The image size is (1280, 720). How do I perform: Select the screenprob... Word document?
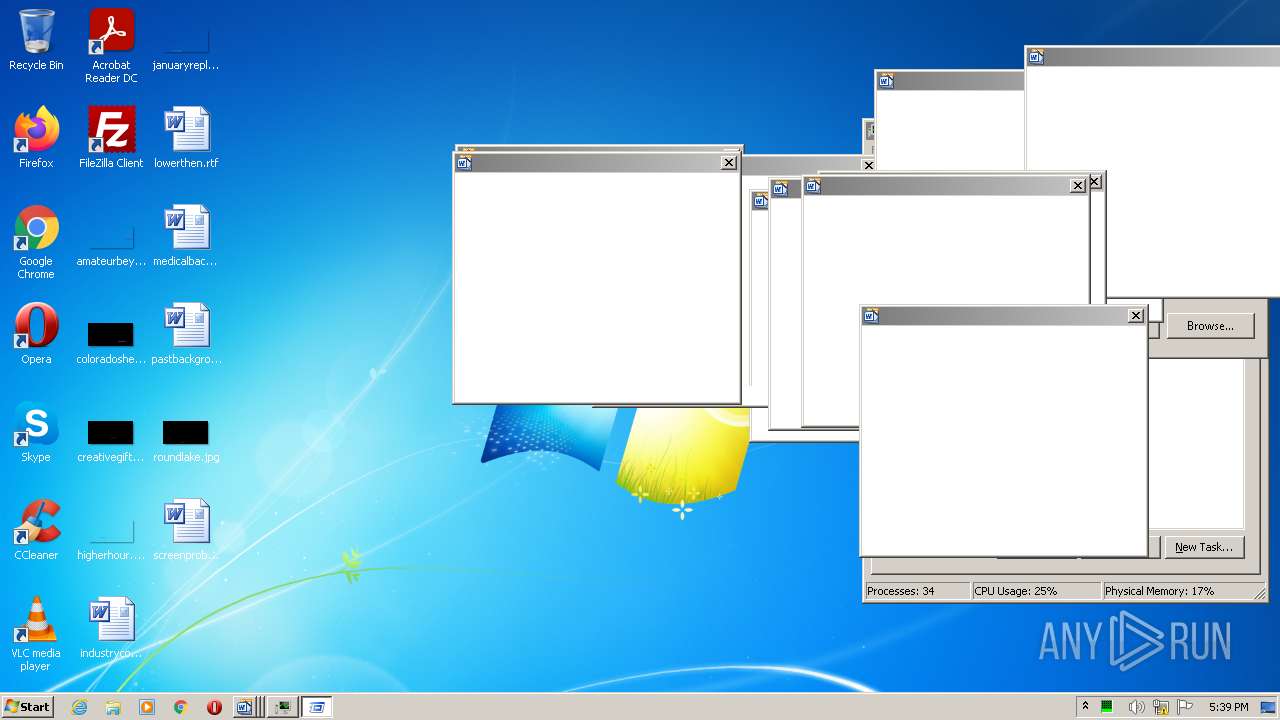tap(186, 530)
